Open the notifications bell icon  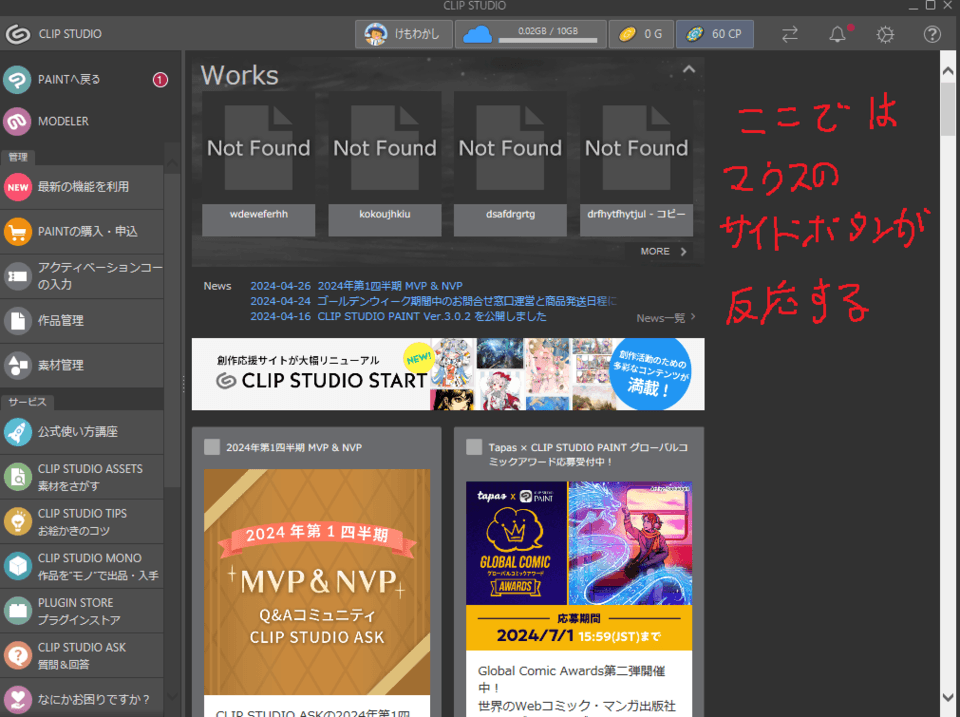click(837, 34)
